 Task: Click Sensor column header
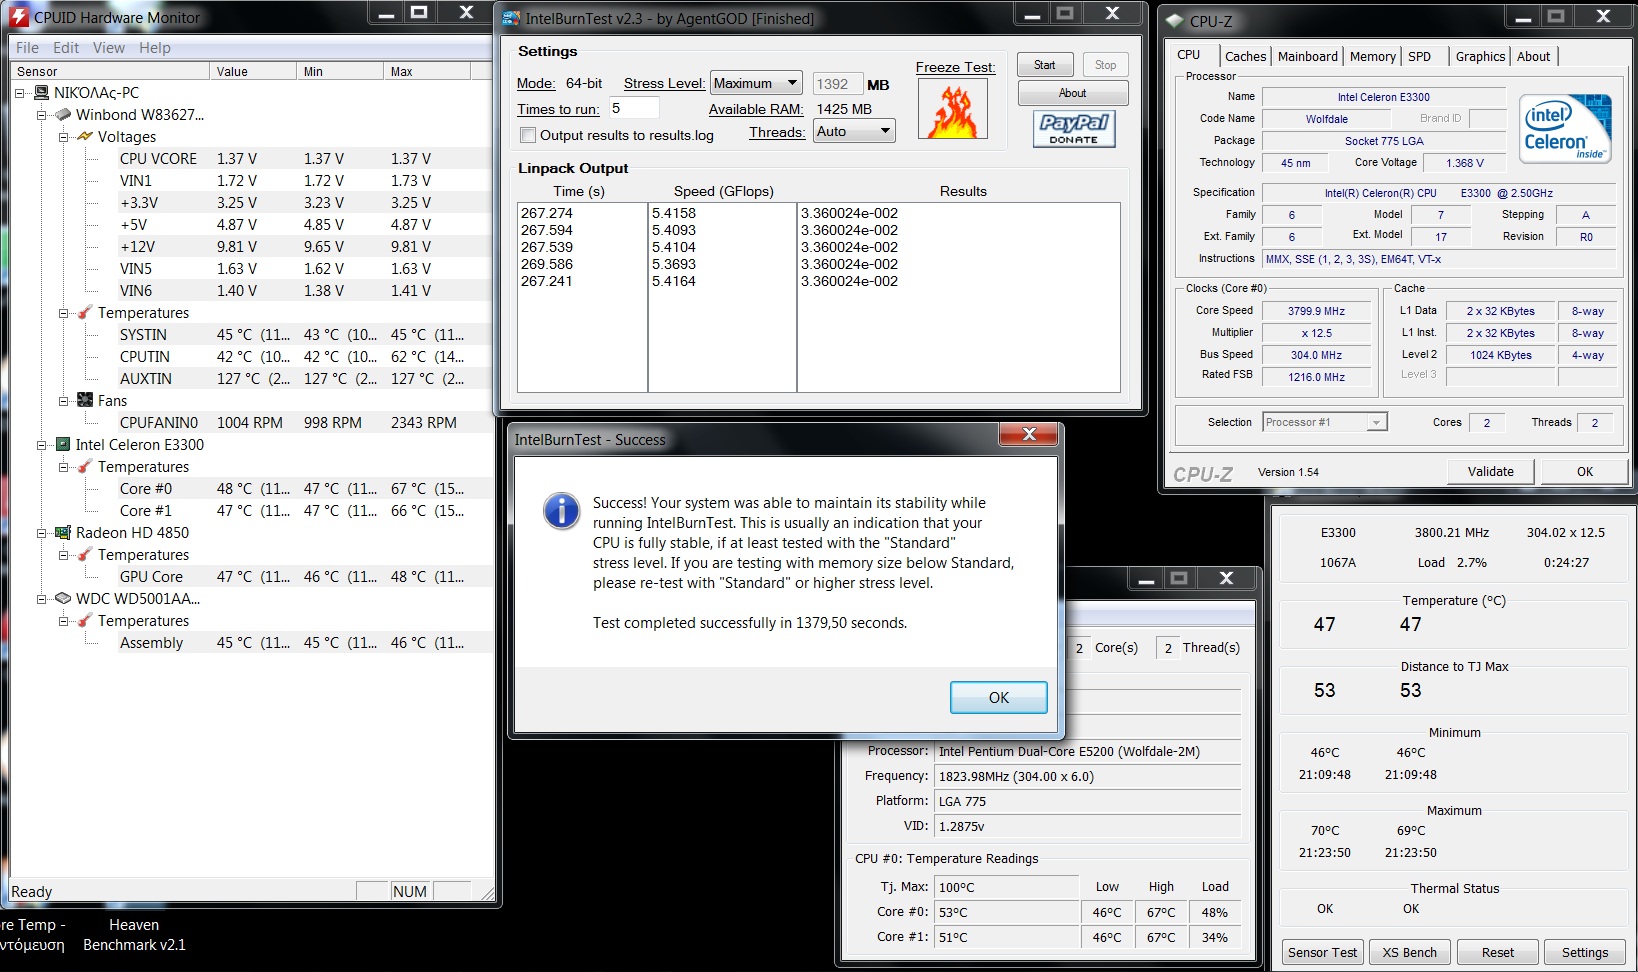(110, 71)
